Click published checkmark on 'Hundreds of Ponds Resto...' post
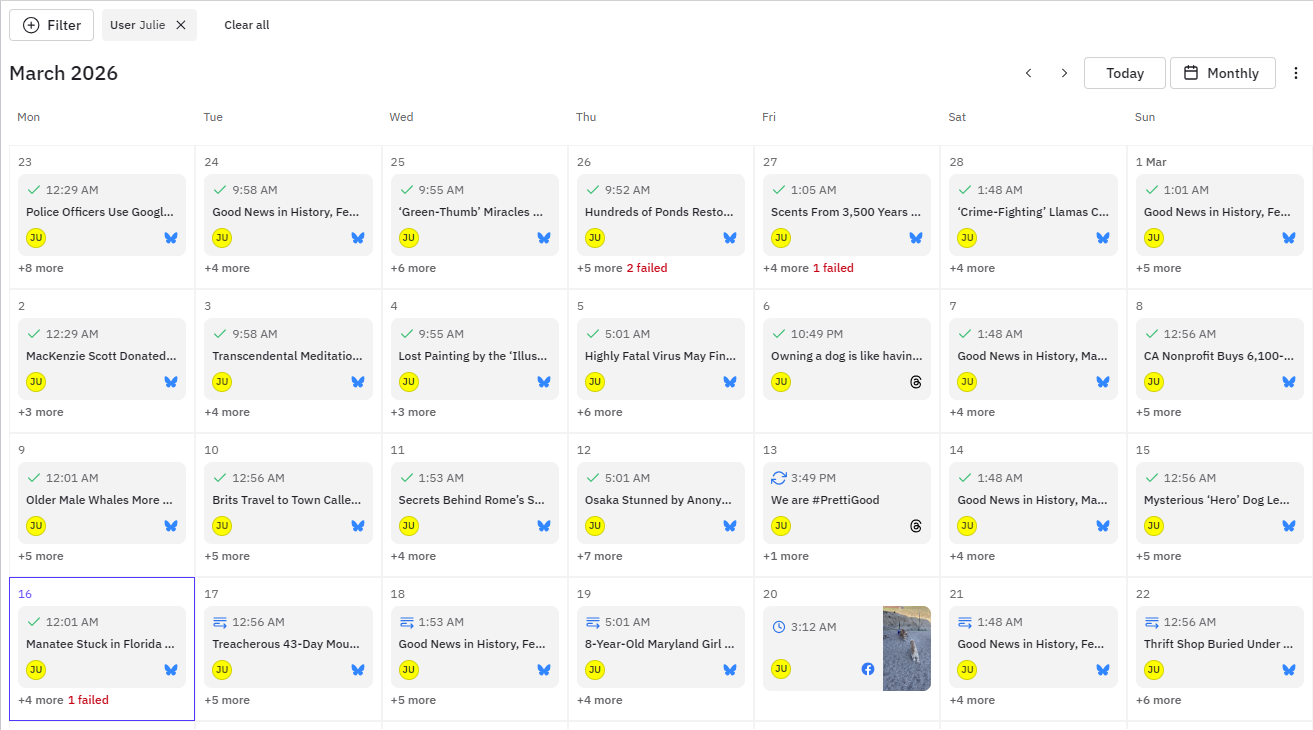The width and height of the screenshot is (1313, 730). [x=593, y=190]
